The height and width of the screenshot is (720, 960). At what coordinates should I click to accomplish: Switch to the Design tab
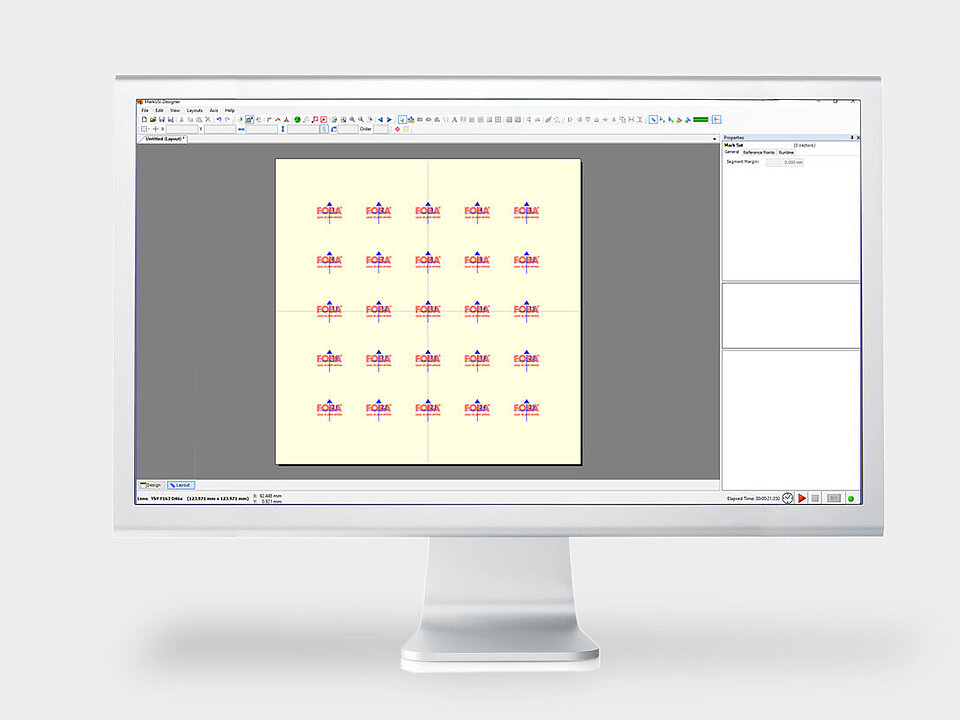pos(153,484)
